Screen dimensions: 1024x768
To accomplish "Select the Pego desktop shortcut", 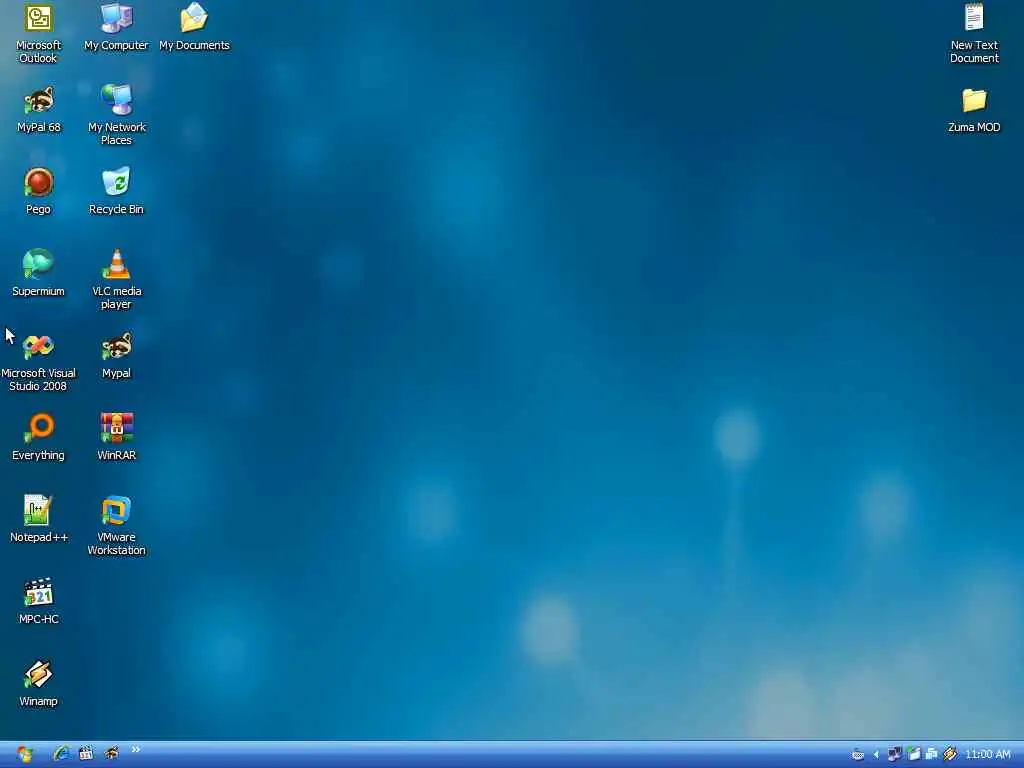I will coord(39,191).
